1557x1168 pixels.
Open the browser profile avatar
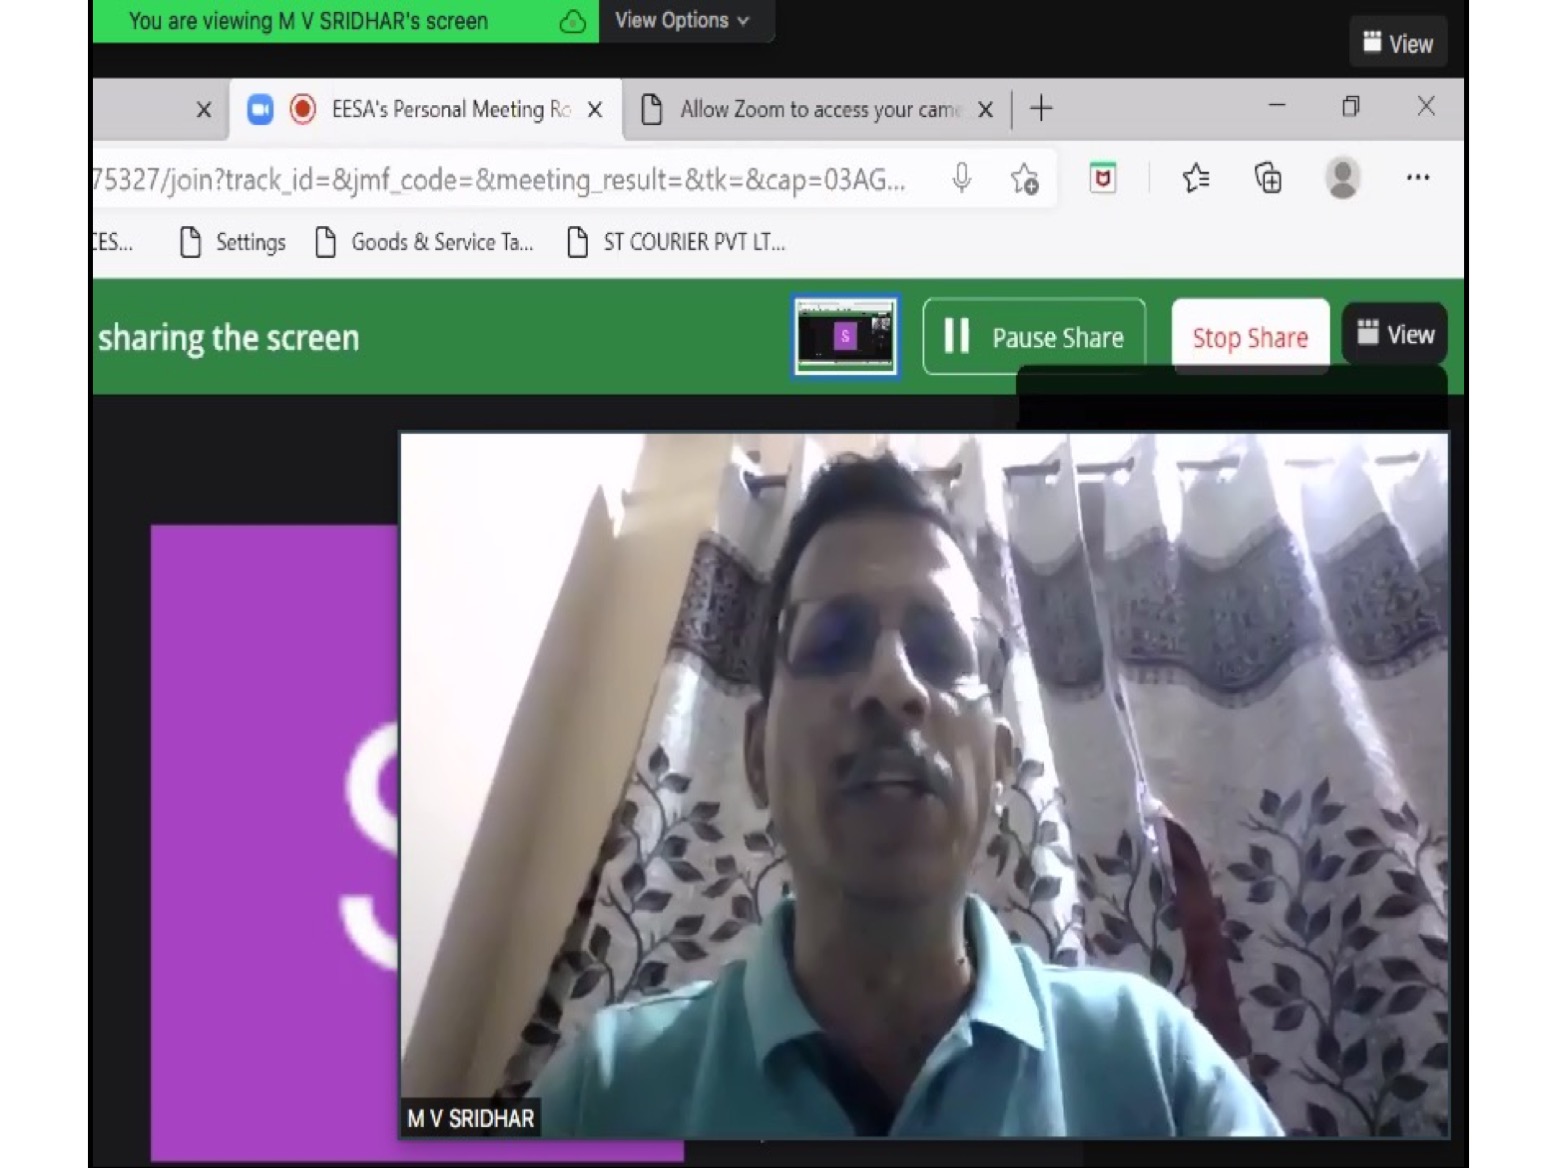[x=1342, y=179]
